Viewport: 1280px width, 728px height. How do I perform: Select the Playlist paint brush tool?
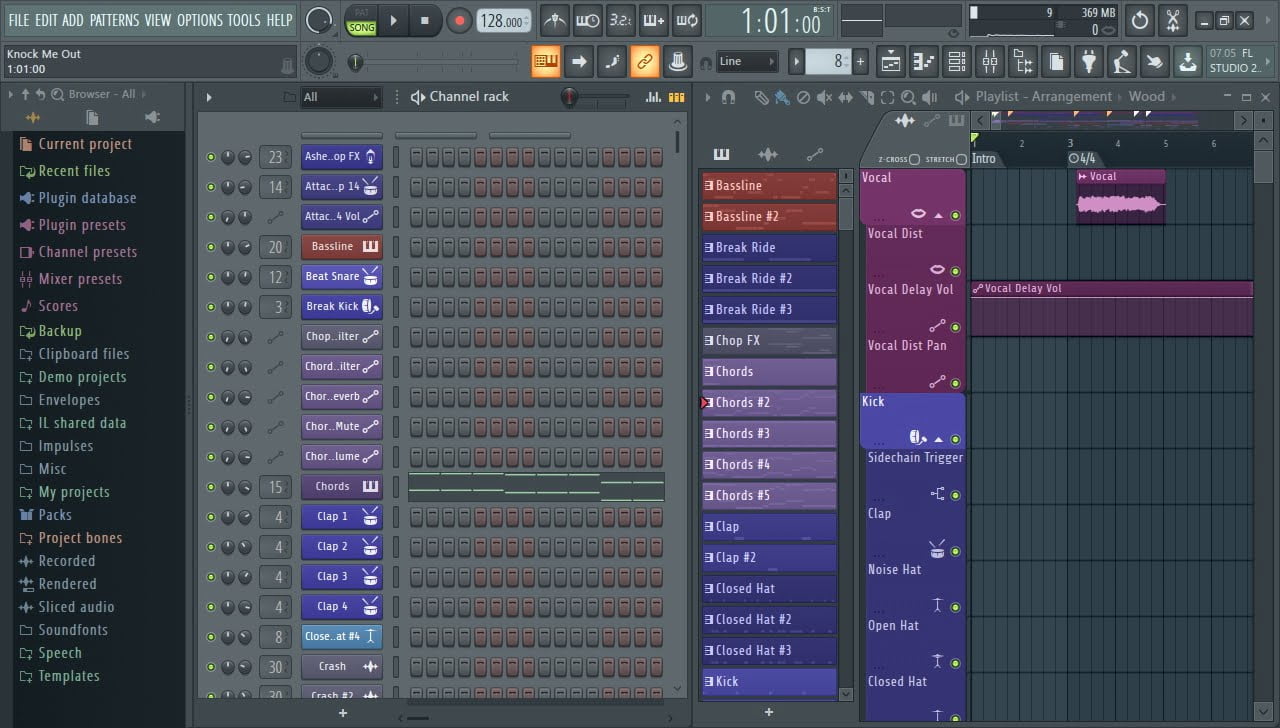point(782,97)
